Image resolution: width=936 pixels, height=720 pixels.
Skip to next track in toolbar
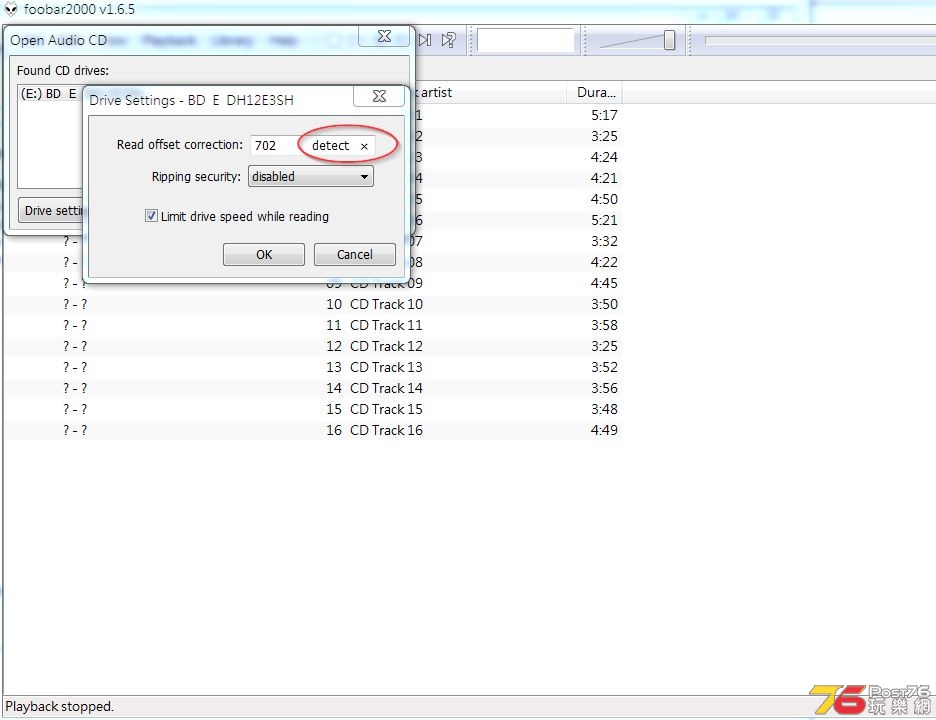click(424, 40)
